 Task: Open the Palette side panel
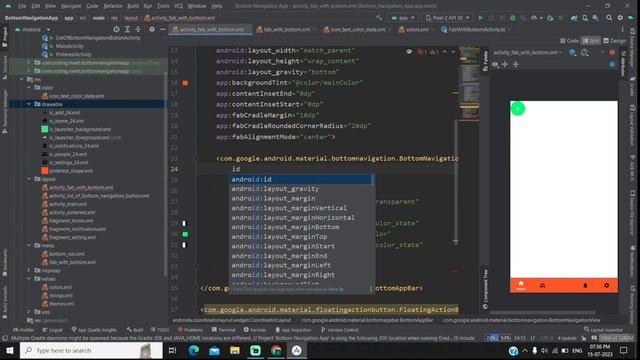click(485, 61)
